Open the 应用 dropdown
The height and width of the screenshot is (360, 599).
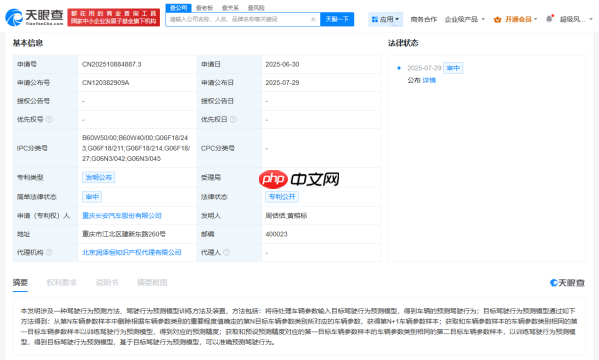[x=385, y=19]
